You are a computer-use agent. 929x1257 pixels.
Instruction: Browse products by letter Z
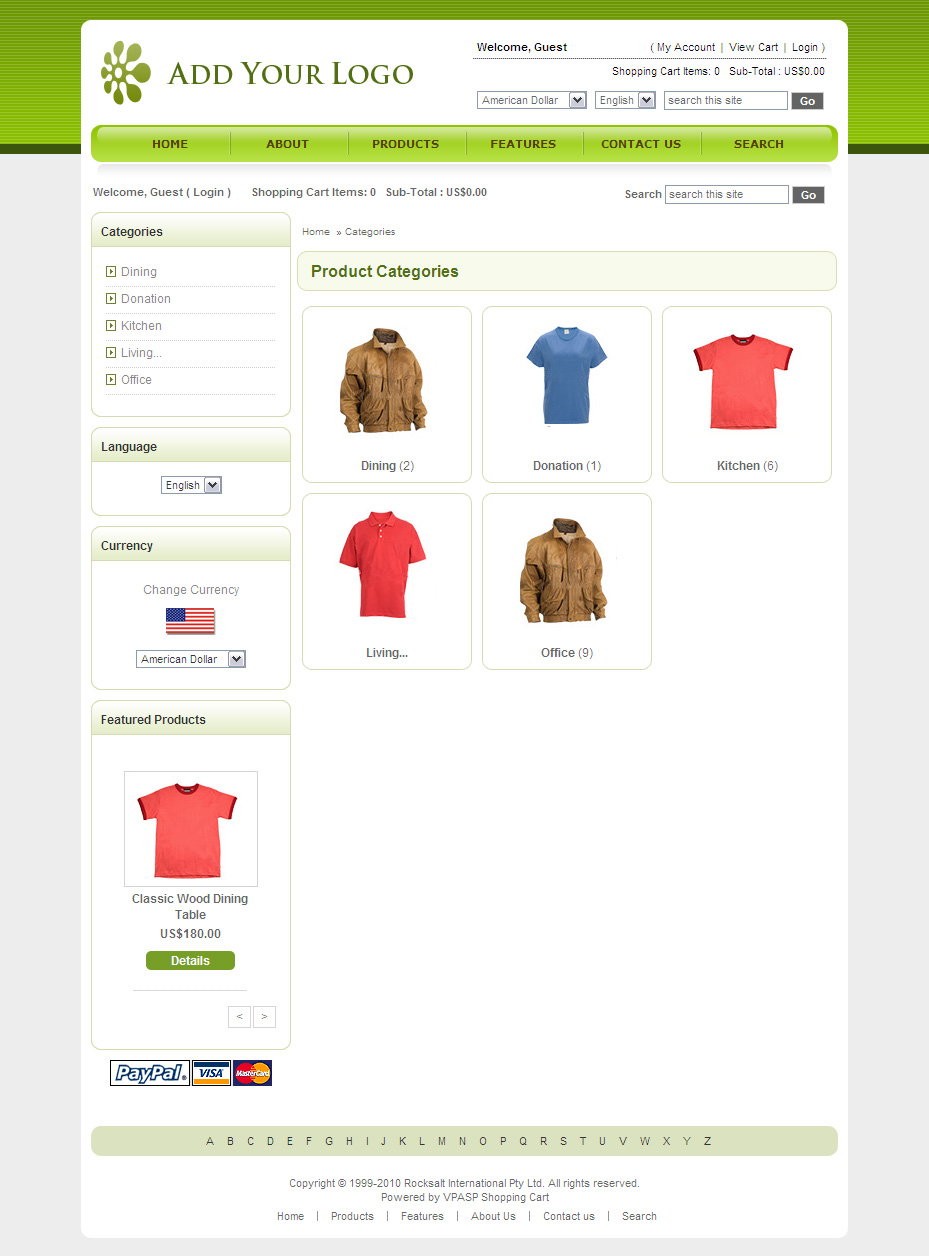[707, 1141]
